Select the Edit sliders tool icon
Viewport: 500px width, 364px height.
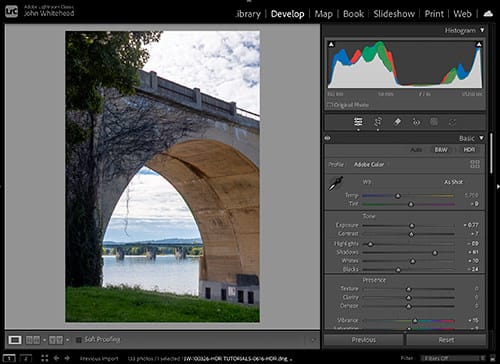(x=358, y=122)
